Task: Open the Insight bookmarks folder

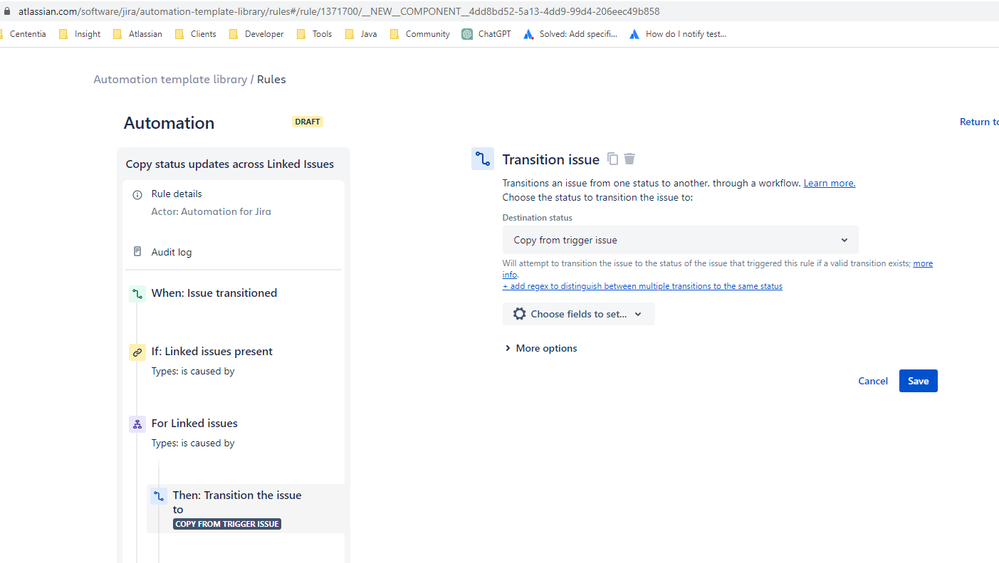Action: click(x=80, y=34)
